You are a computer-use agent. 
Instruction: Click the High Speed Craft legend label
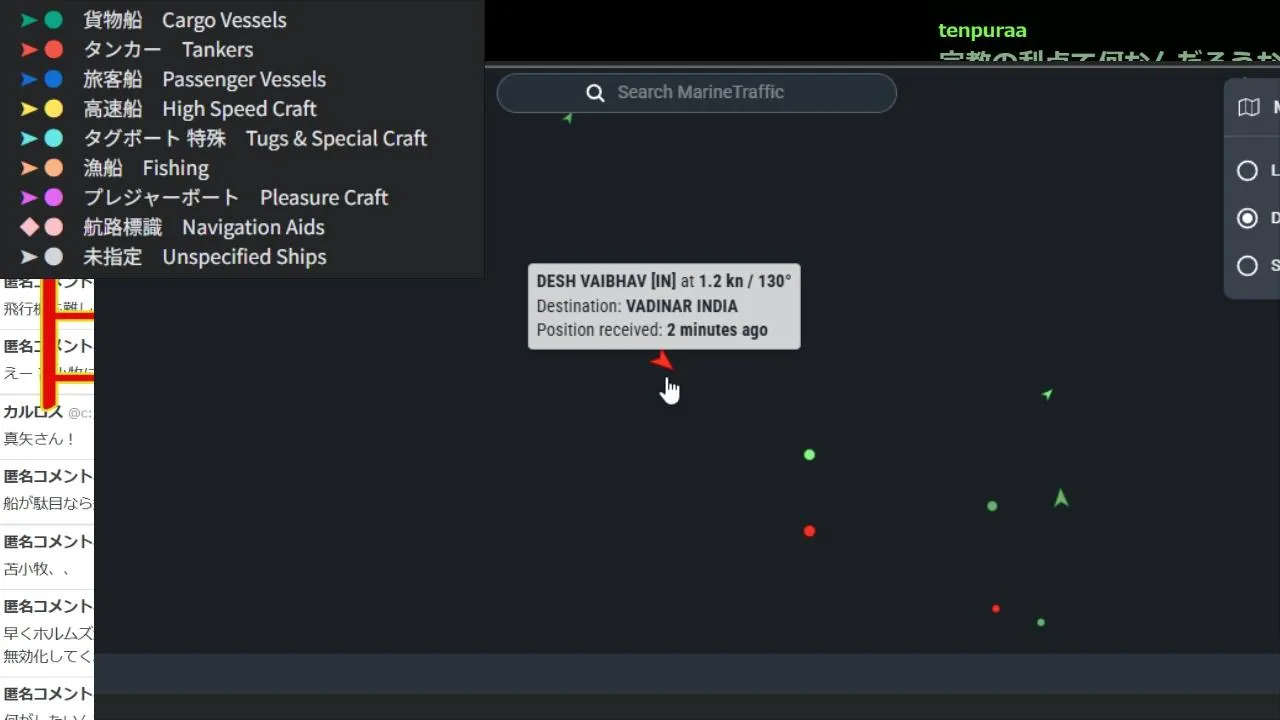(x=239, y=109)
